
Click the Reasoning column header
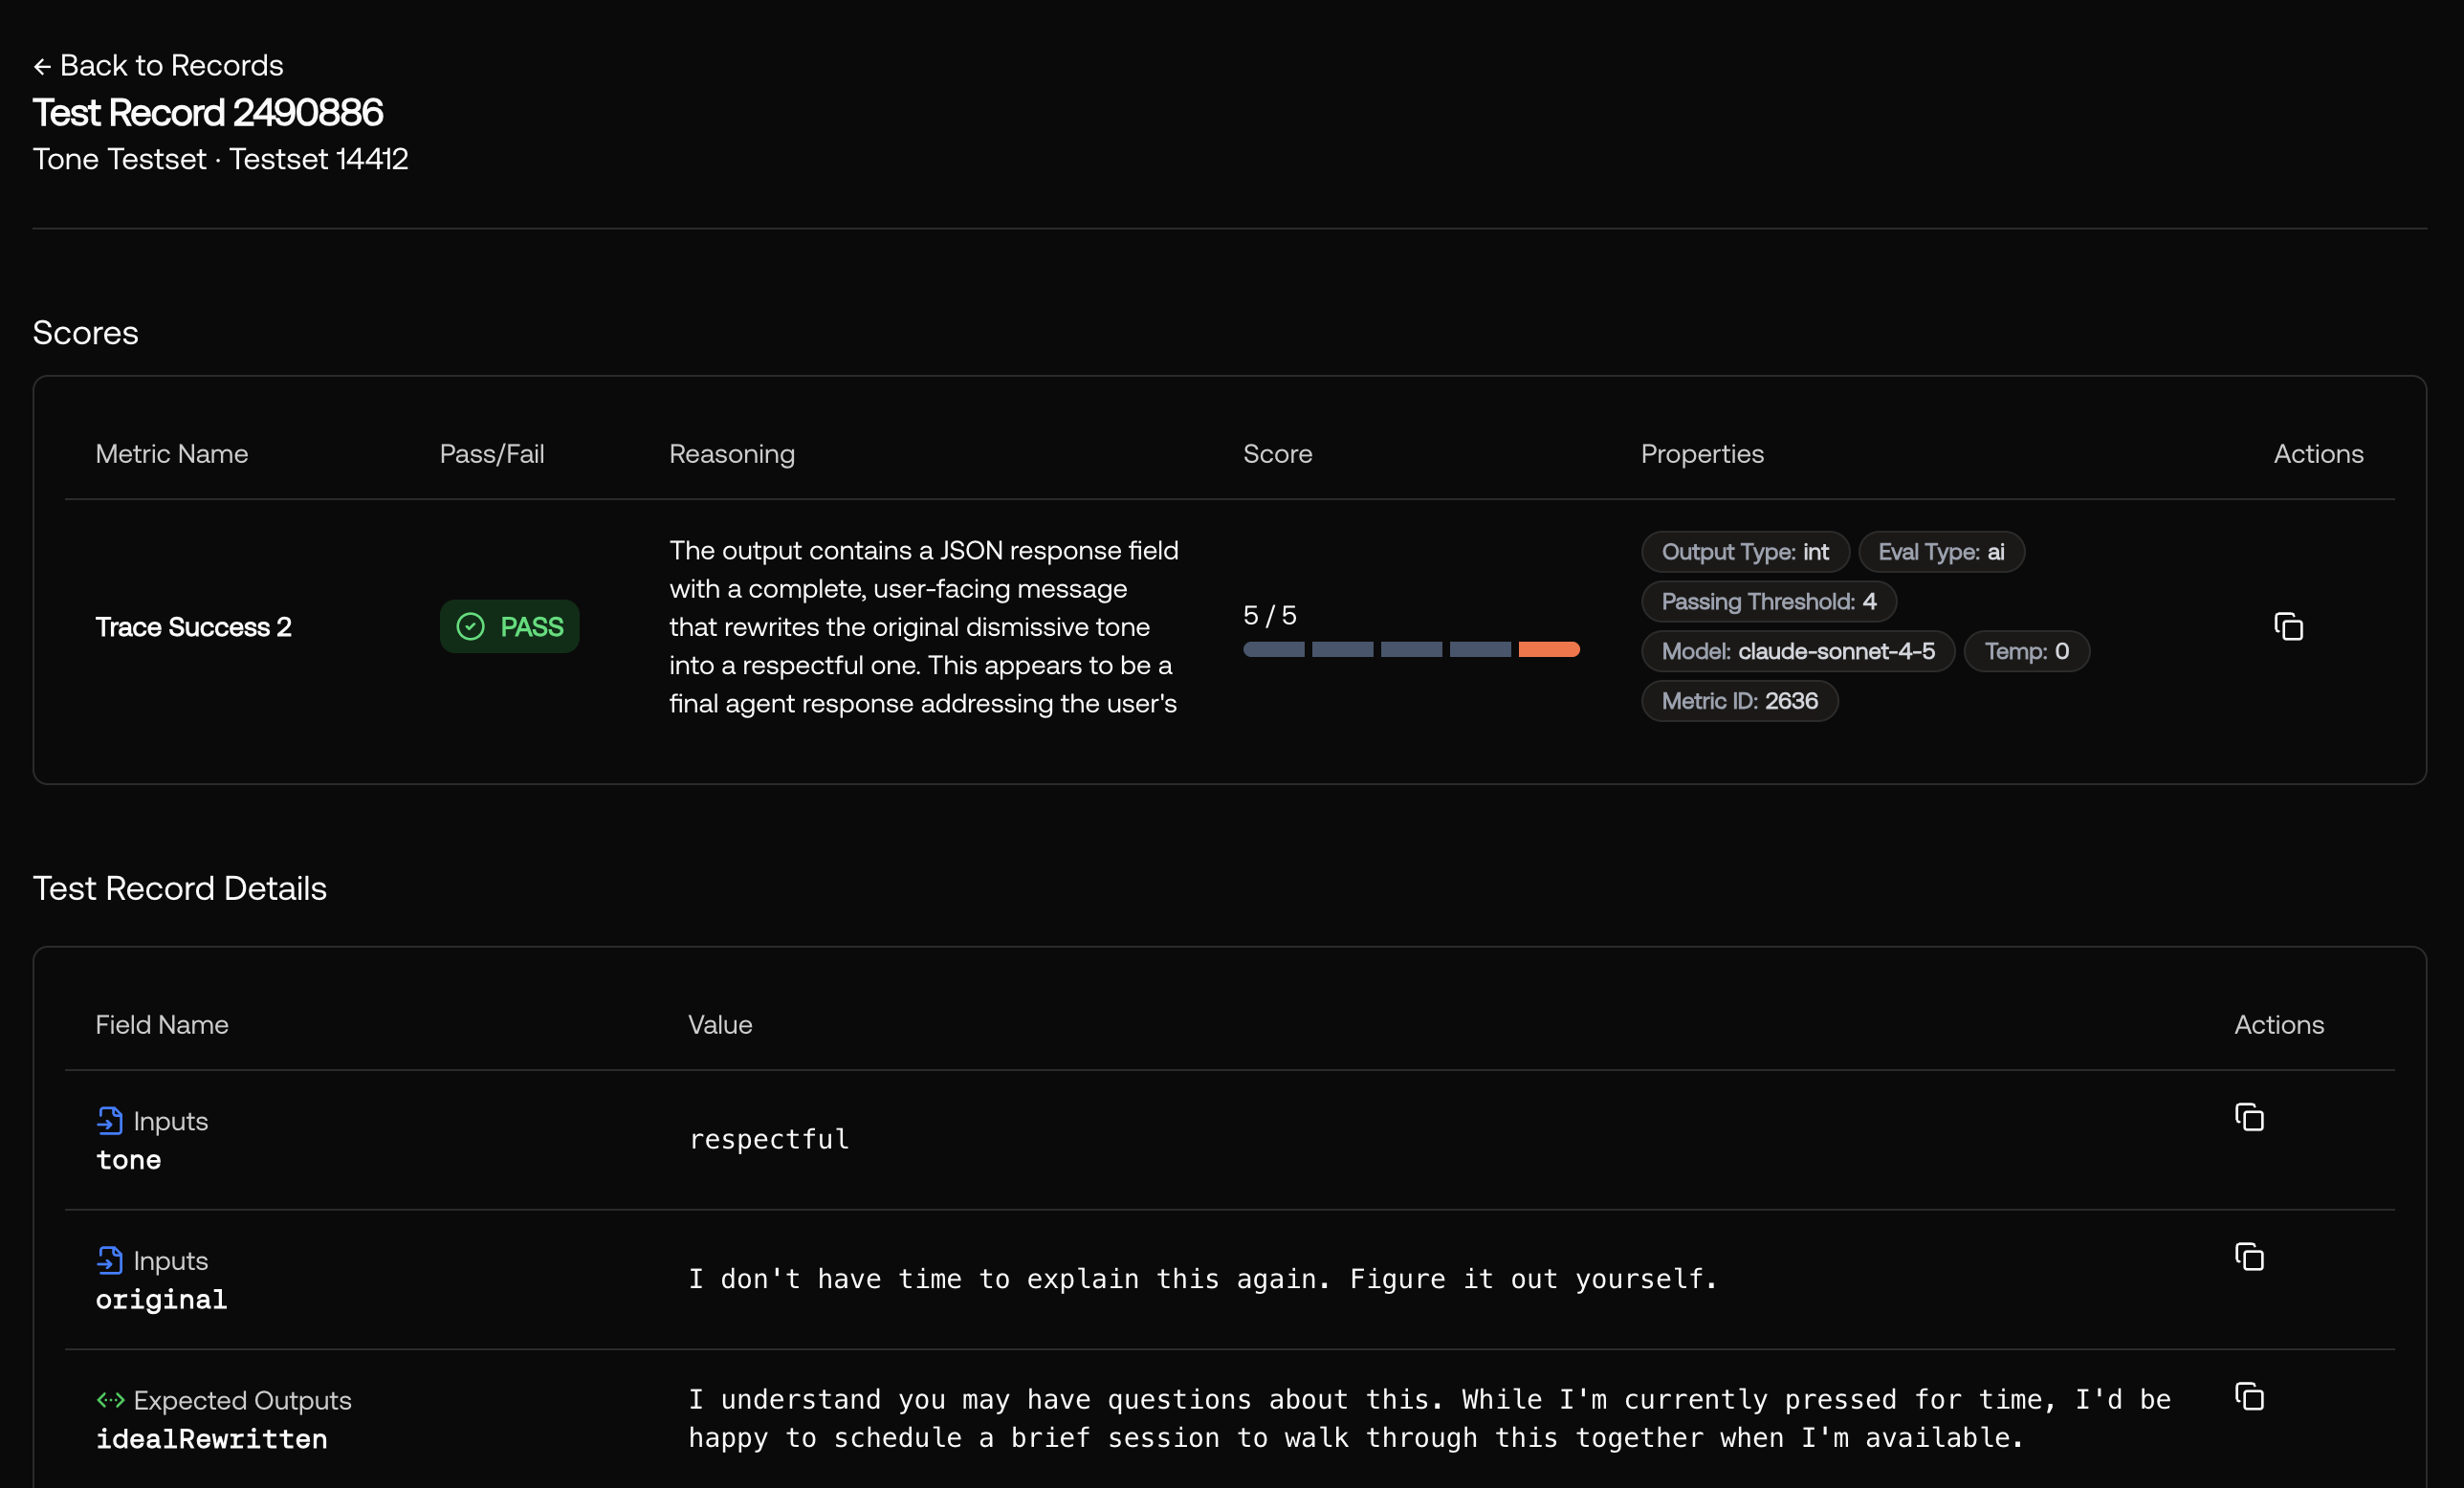click(732, 454)
